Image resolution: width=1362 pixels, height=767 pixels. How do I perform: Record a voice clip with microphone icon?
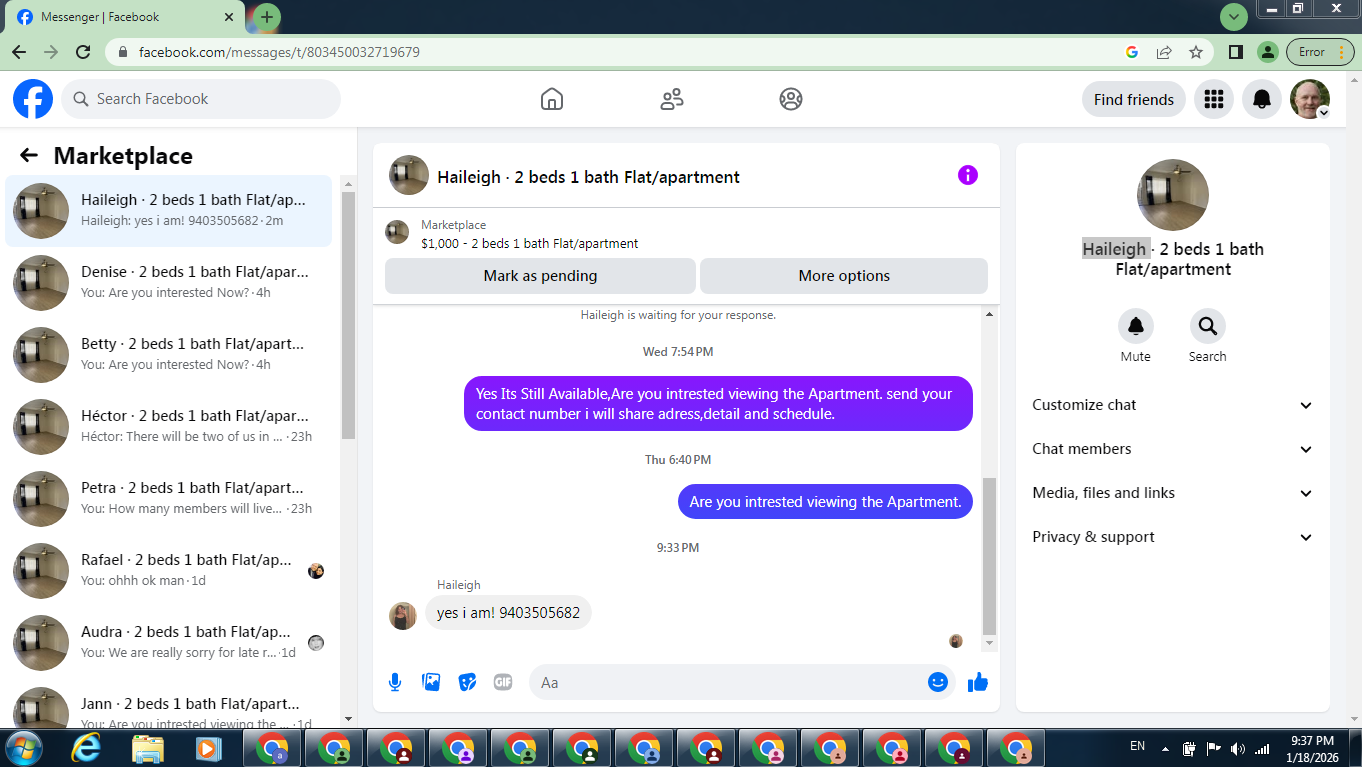tap(395, 682)
